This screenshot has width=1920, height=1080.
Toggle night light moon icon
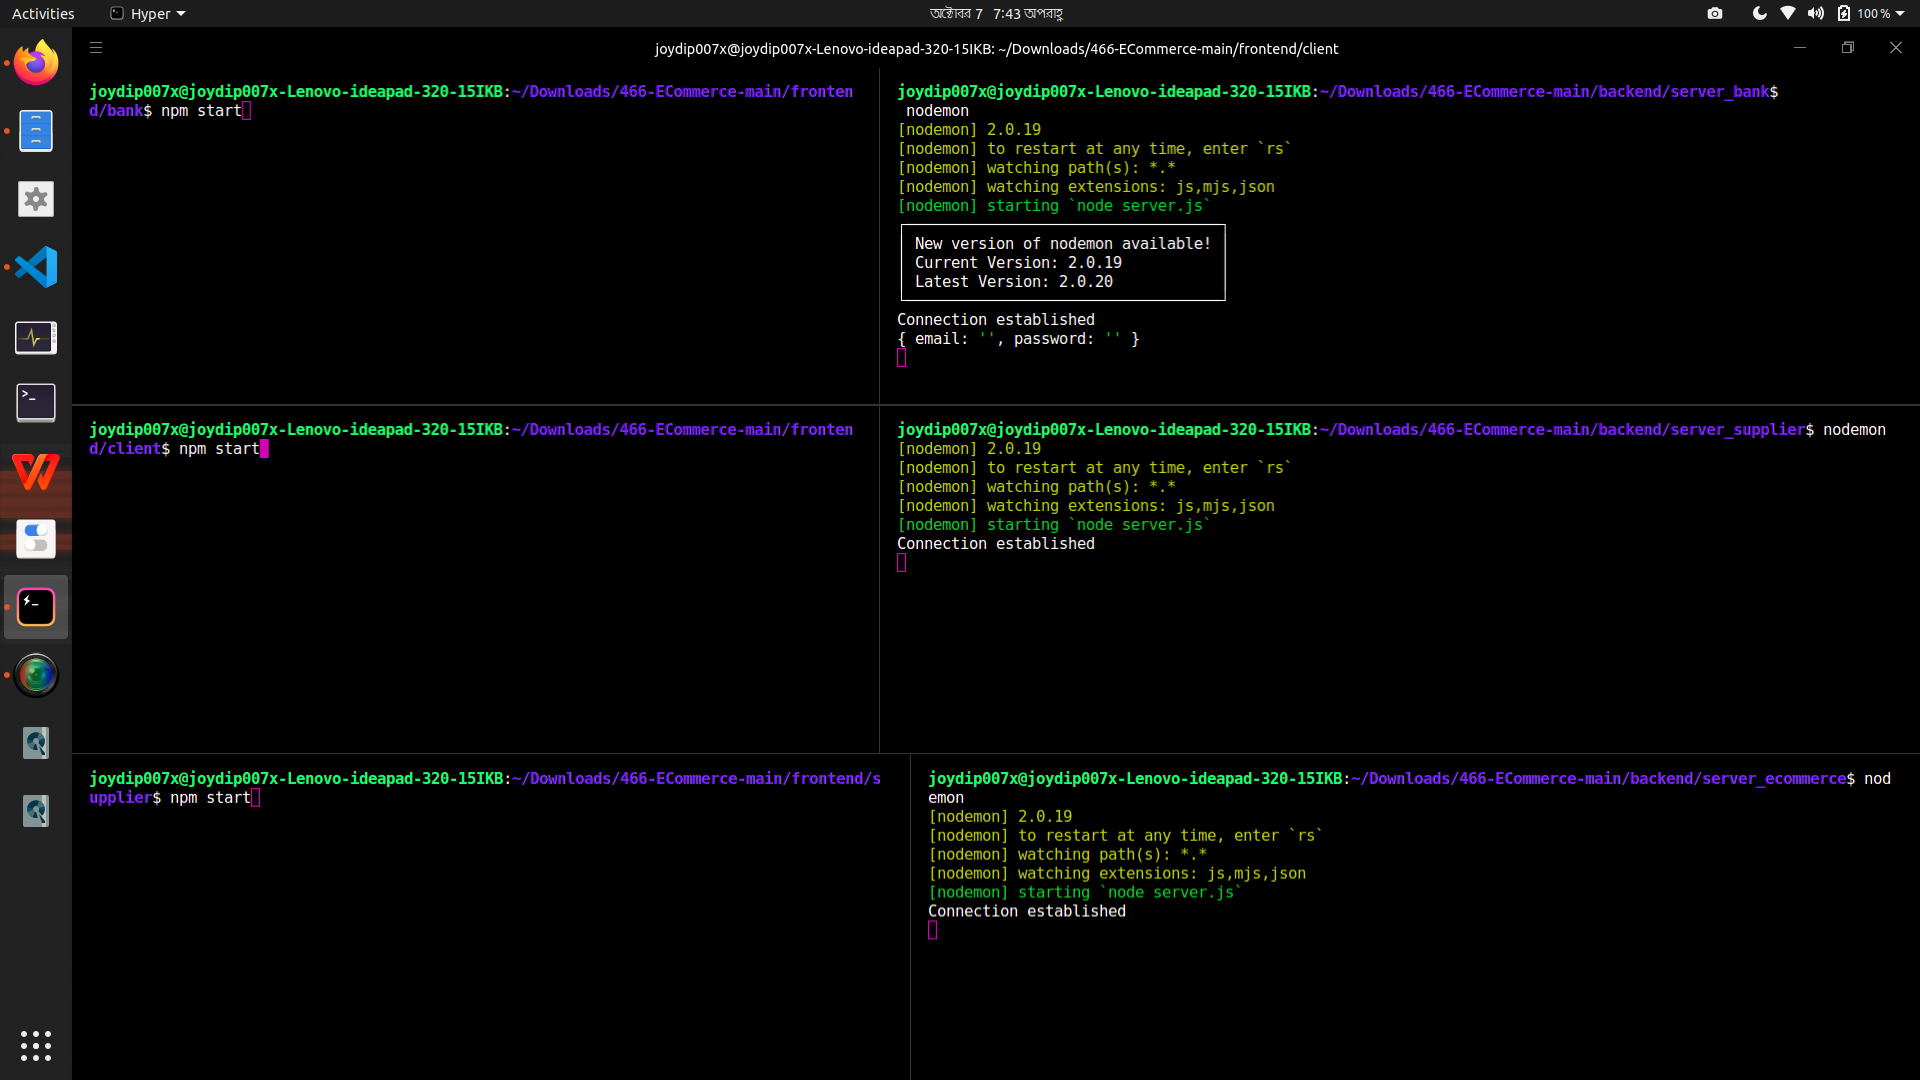[1759, 14]
